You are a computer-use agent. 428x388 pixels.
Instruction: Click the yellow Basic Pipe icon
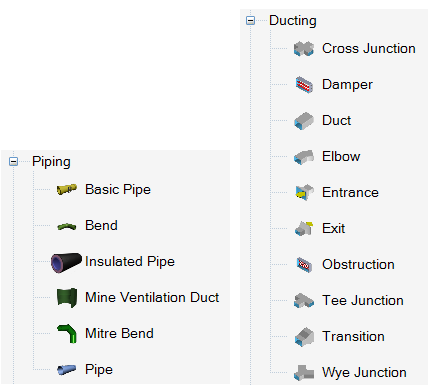click(67, 189)
